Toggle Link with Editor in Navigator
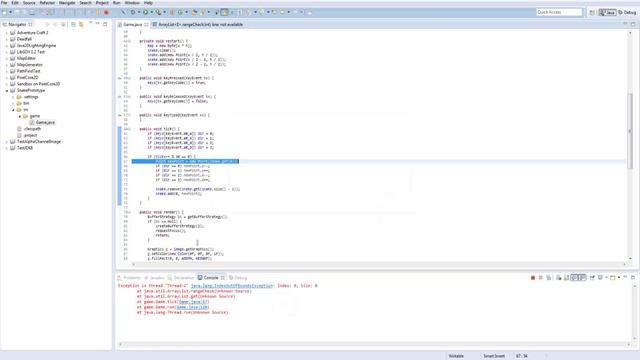This screenshot has height=360, width=640. (81, 24)
